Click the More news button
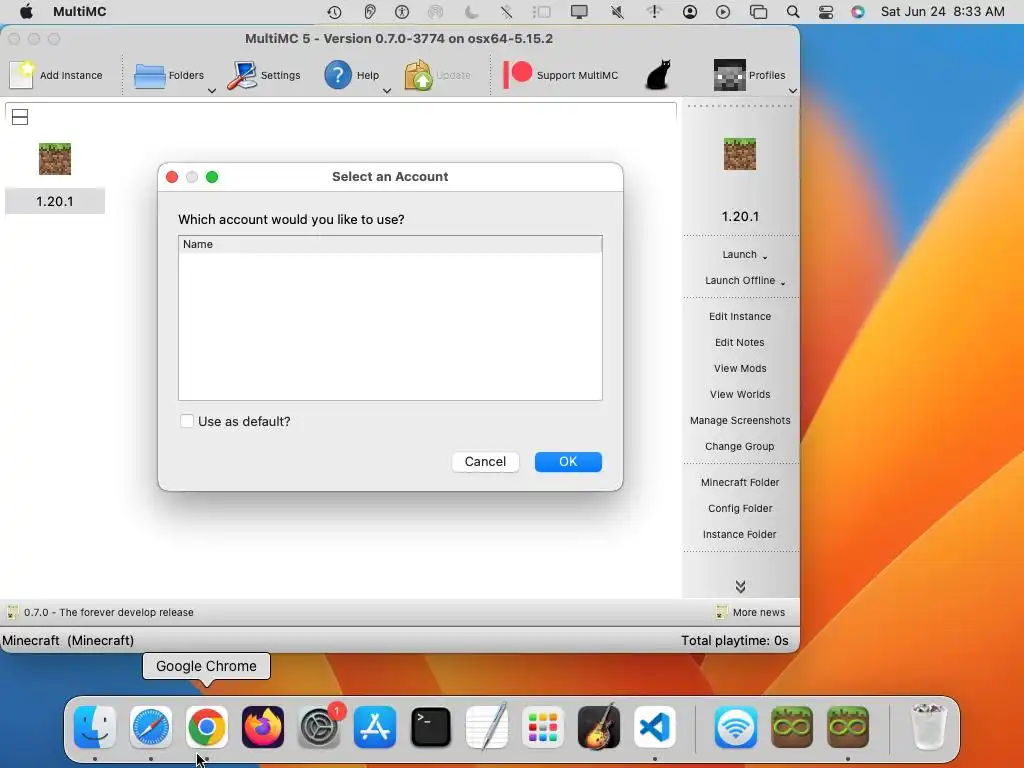This screenshot has width=1024, height=768. click(x=750, y=613)
